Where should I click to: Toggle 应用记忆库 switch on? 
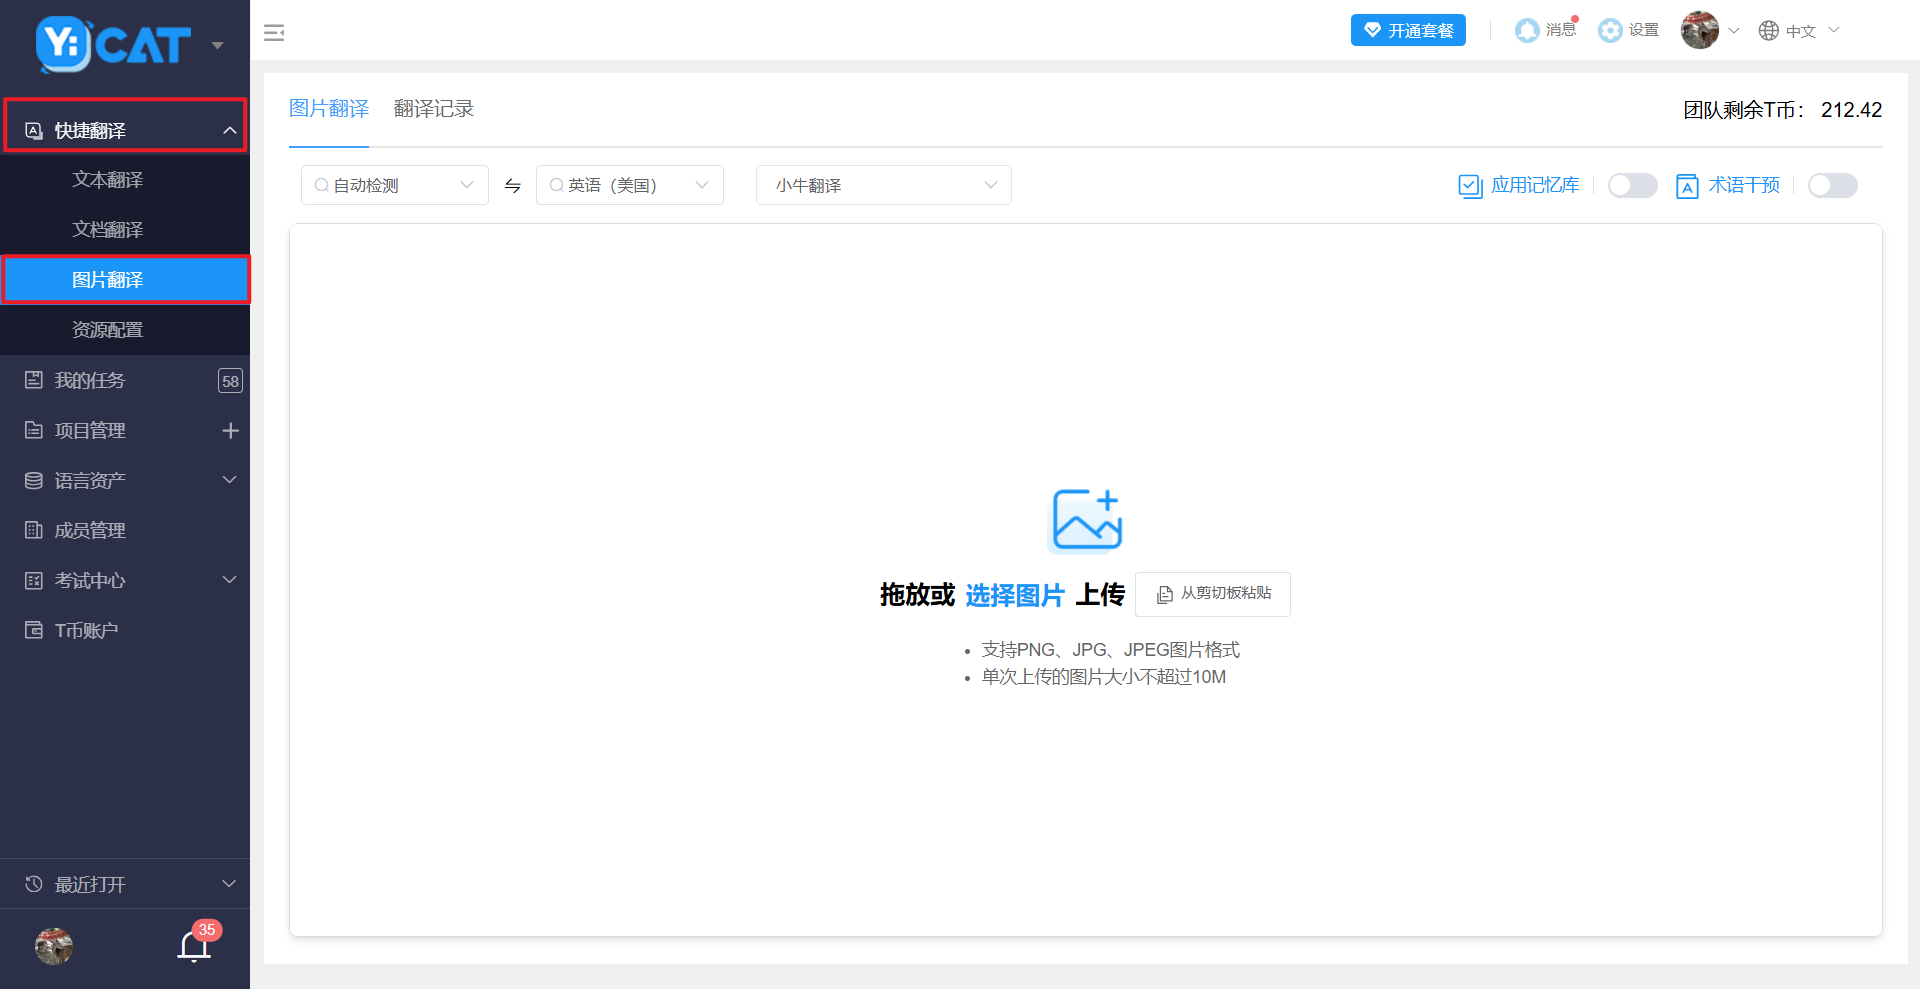1632,186
